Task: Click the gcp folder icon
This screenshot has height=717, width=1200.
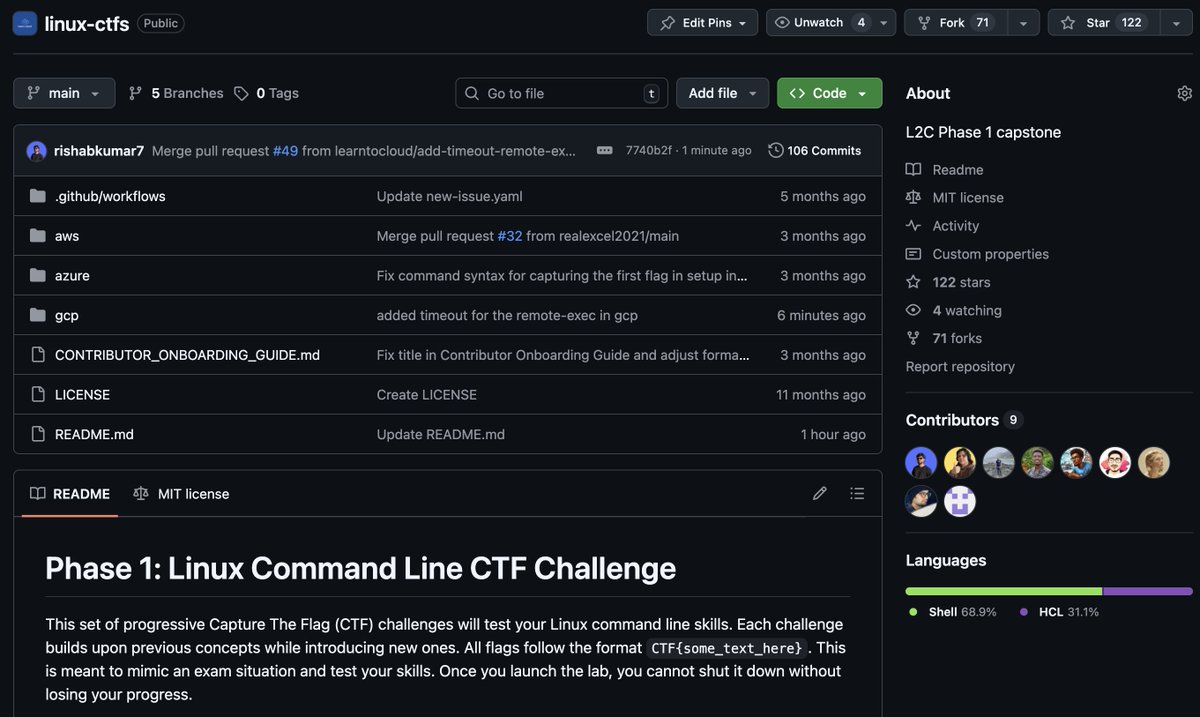Action: [38, 315]
